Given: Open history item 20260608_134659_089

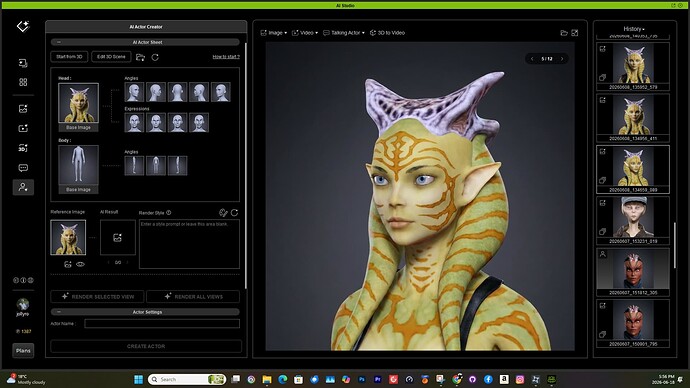Looking at the screenshot, I should pos(633,169).
